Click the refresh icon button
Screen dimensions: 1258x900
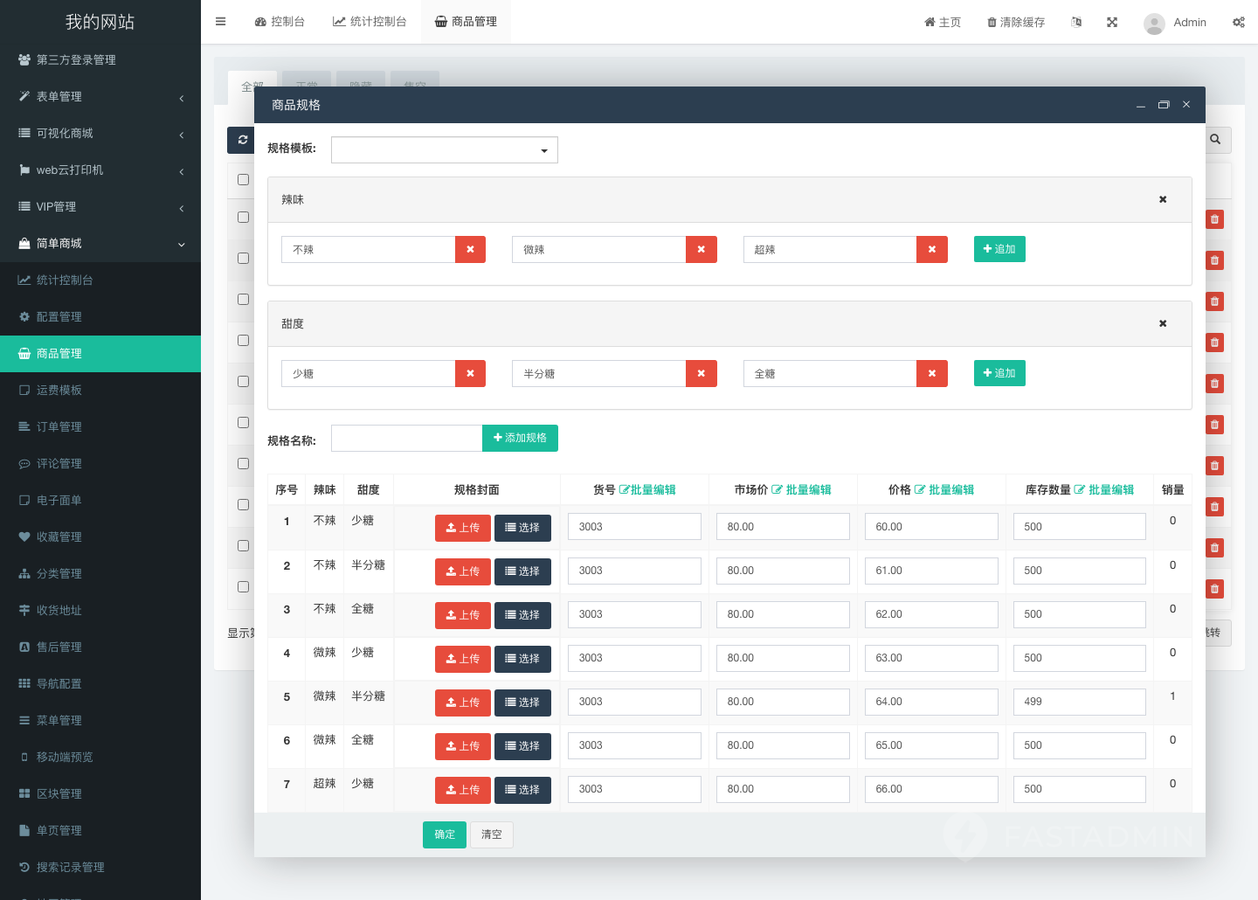point(241,140)
